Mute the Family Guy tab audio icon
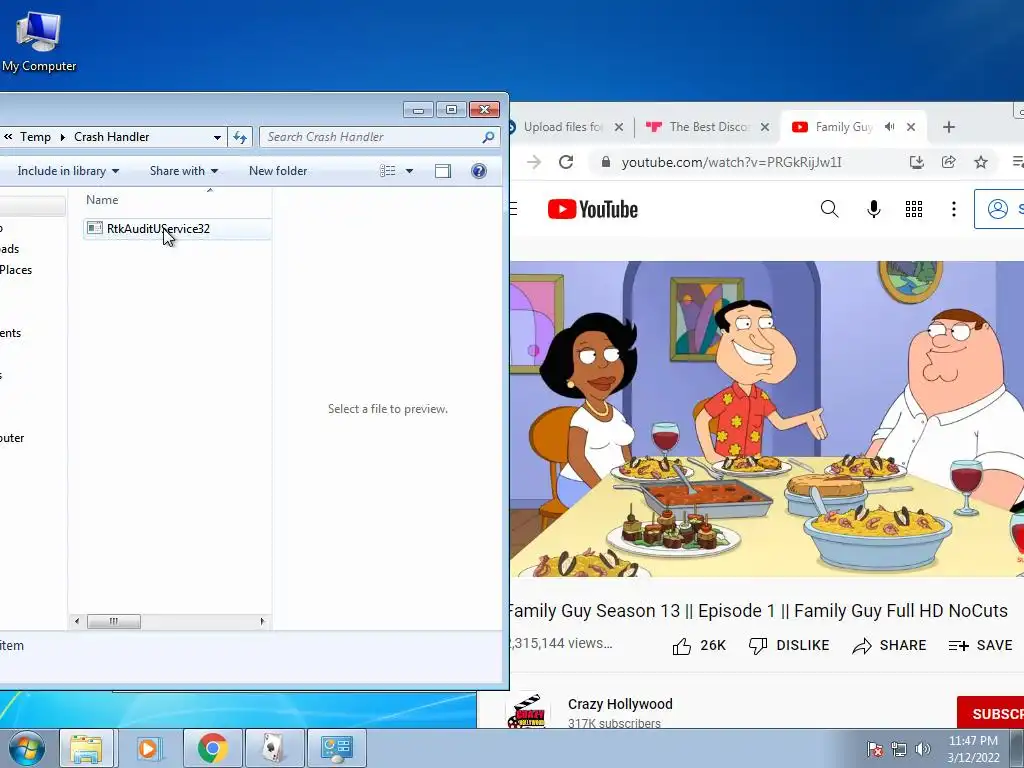Screen dimensions: 1024x768 point(889,127)
